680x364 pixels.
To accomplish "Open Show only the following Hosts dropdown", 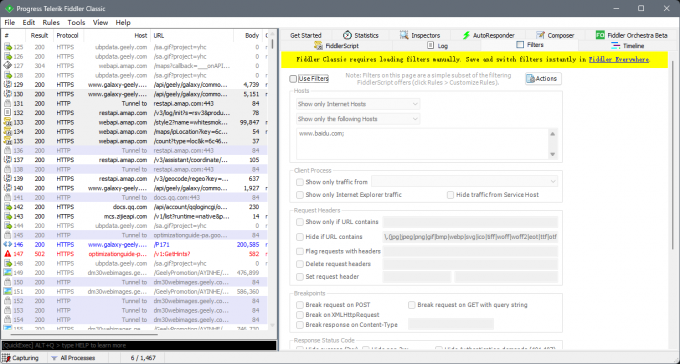I will click(358, 119).
